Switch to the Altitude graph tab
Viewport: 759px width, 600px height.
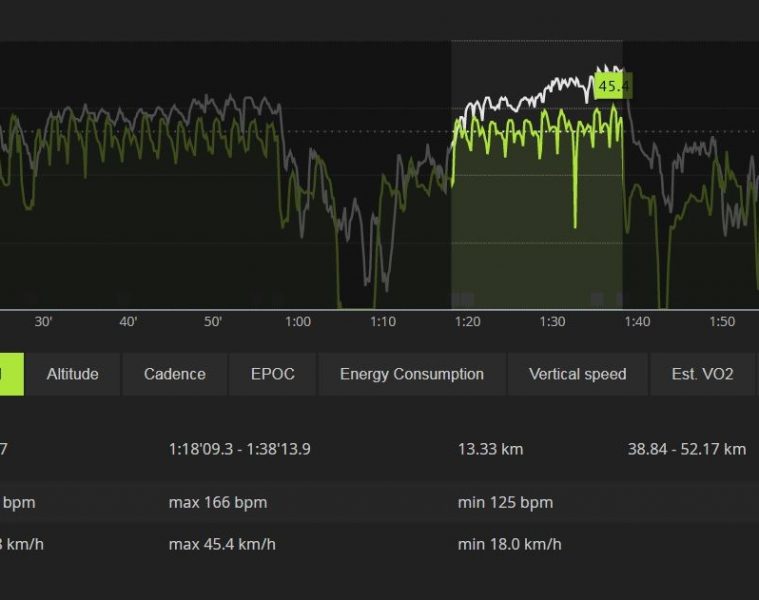(72, 374)
